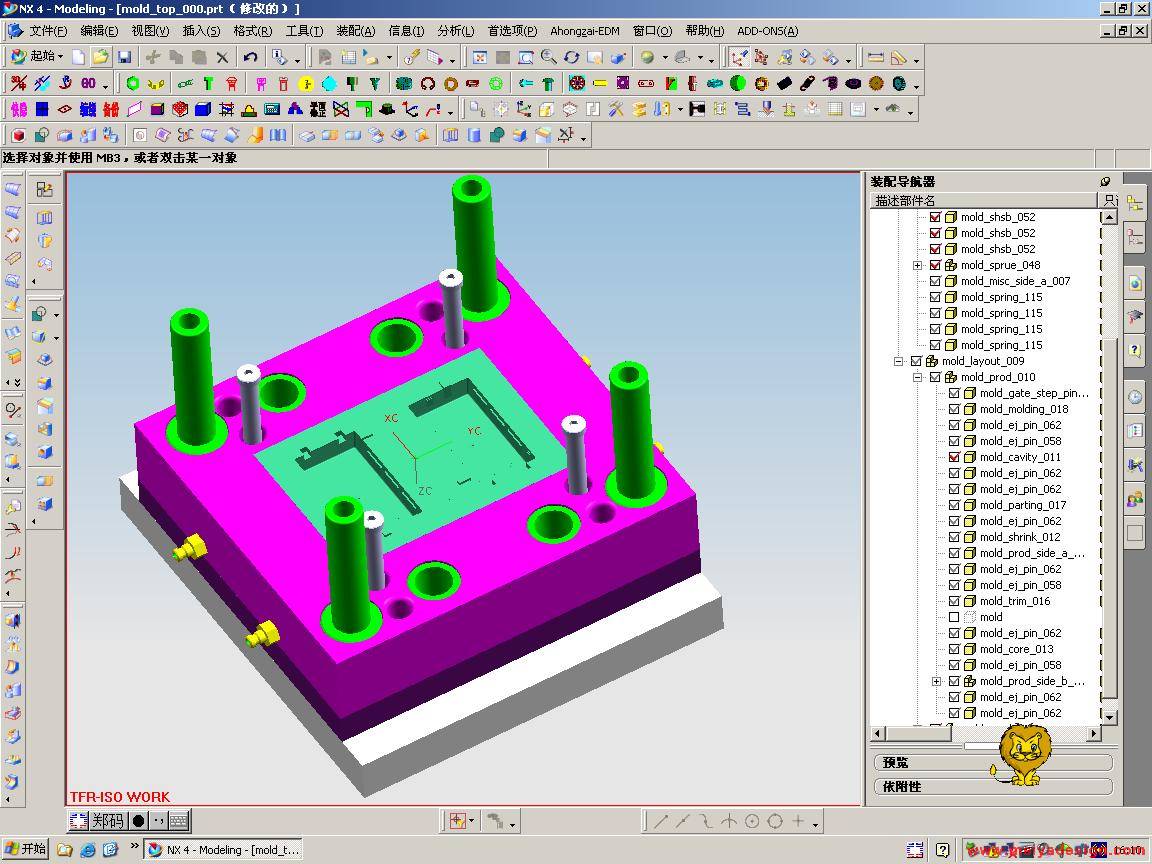Click the Windows 开始 Start button
The width and height of the screenshot is (1152, 864).
(x=25, y=849)
